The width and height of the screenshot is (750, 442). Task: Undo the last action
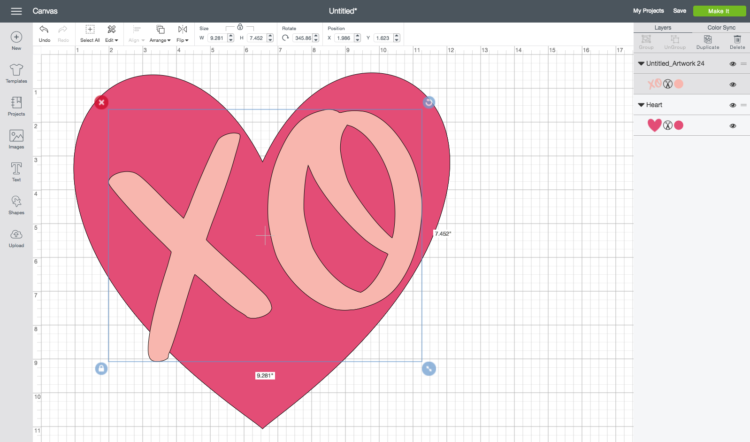tap(44, 33)
